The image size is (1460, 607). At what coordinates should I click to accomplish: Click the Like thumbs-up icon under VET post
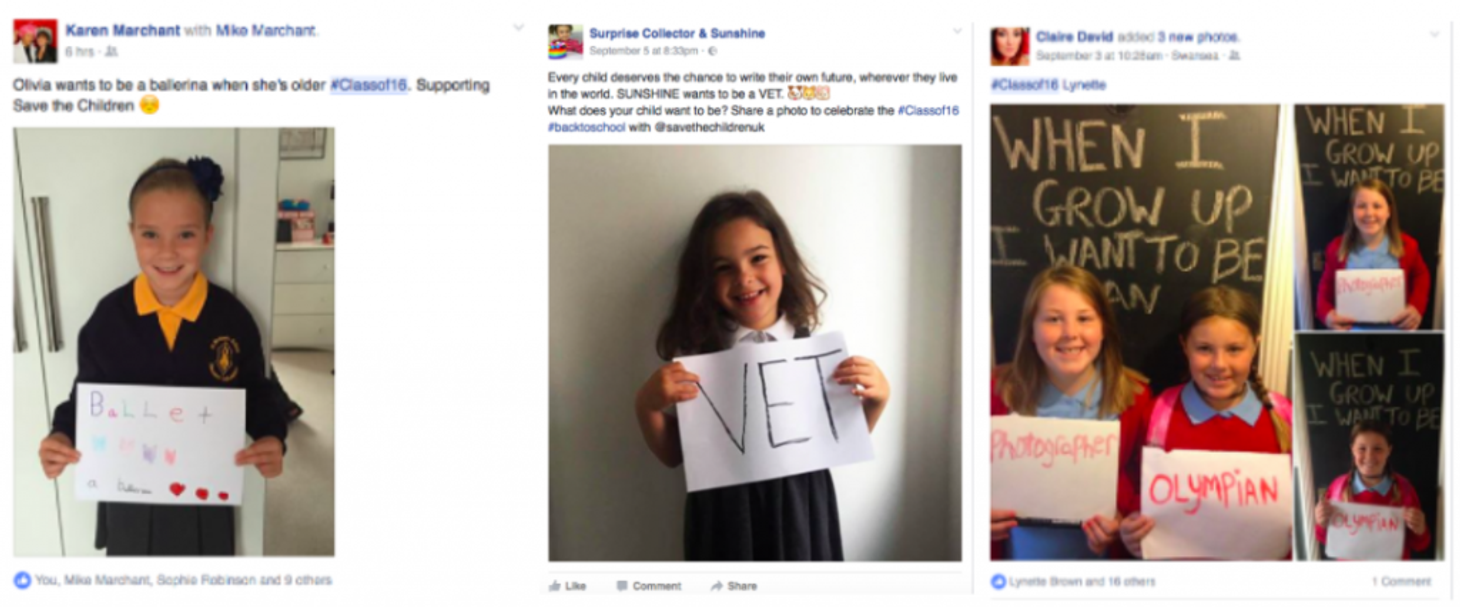pyautogui.click(x=554, y=586)
